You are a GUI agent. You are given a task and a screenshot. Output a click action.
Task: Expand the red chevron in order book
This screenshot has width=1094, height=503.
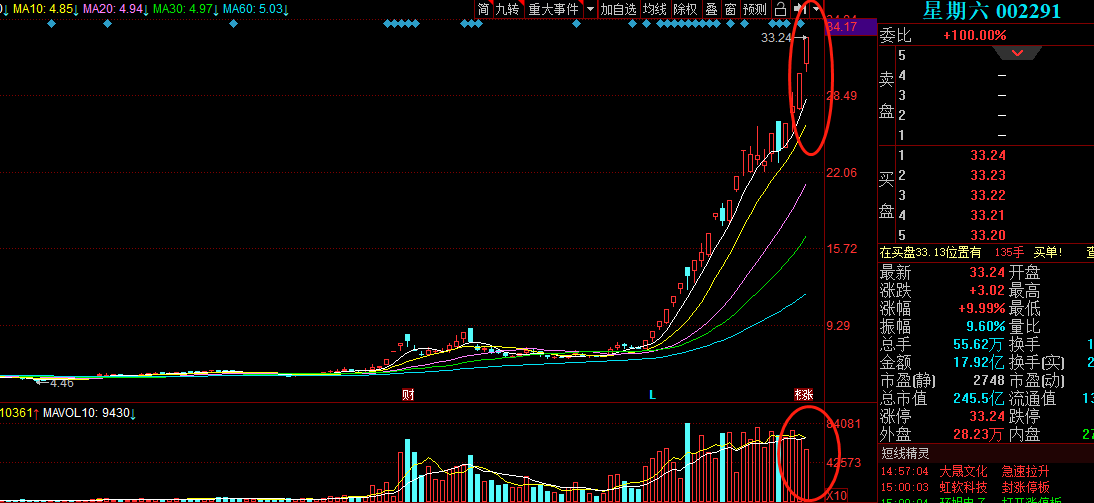click(x=1017, y=53)
